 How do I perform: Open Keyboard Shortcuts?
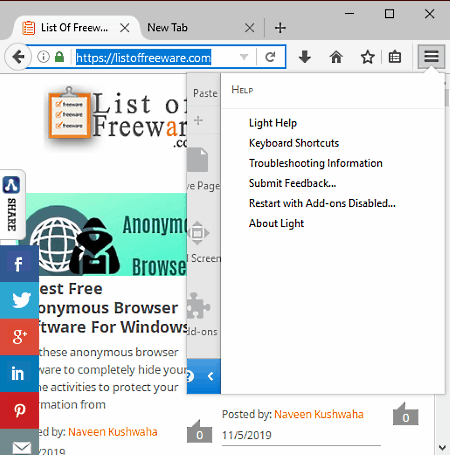point(294,143)
